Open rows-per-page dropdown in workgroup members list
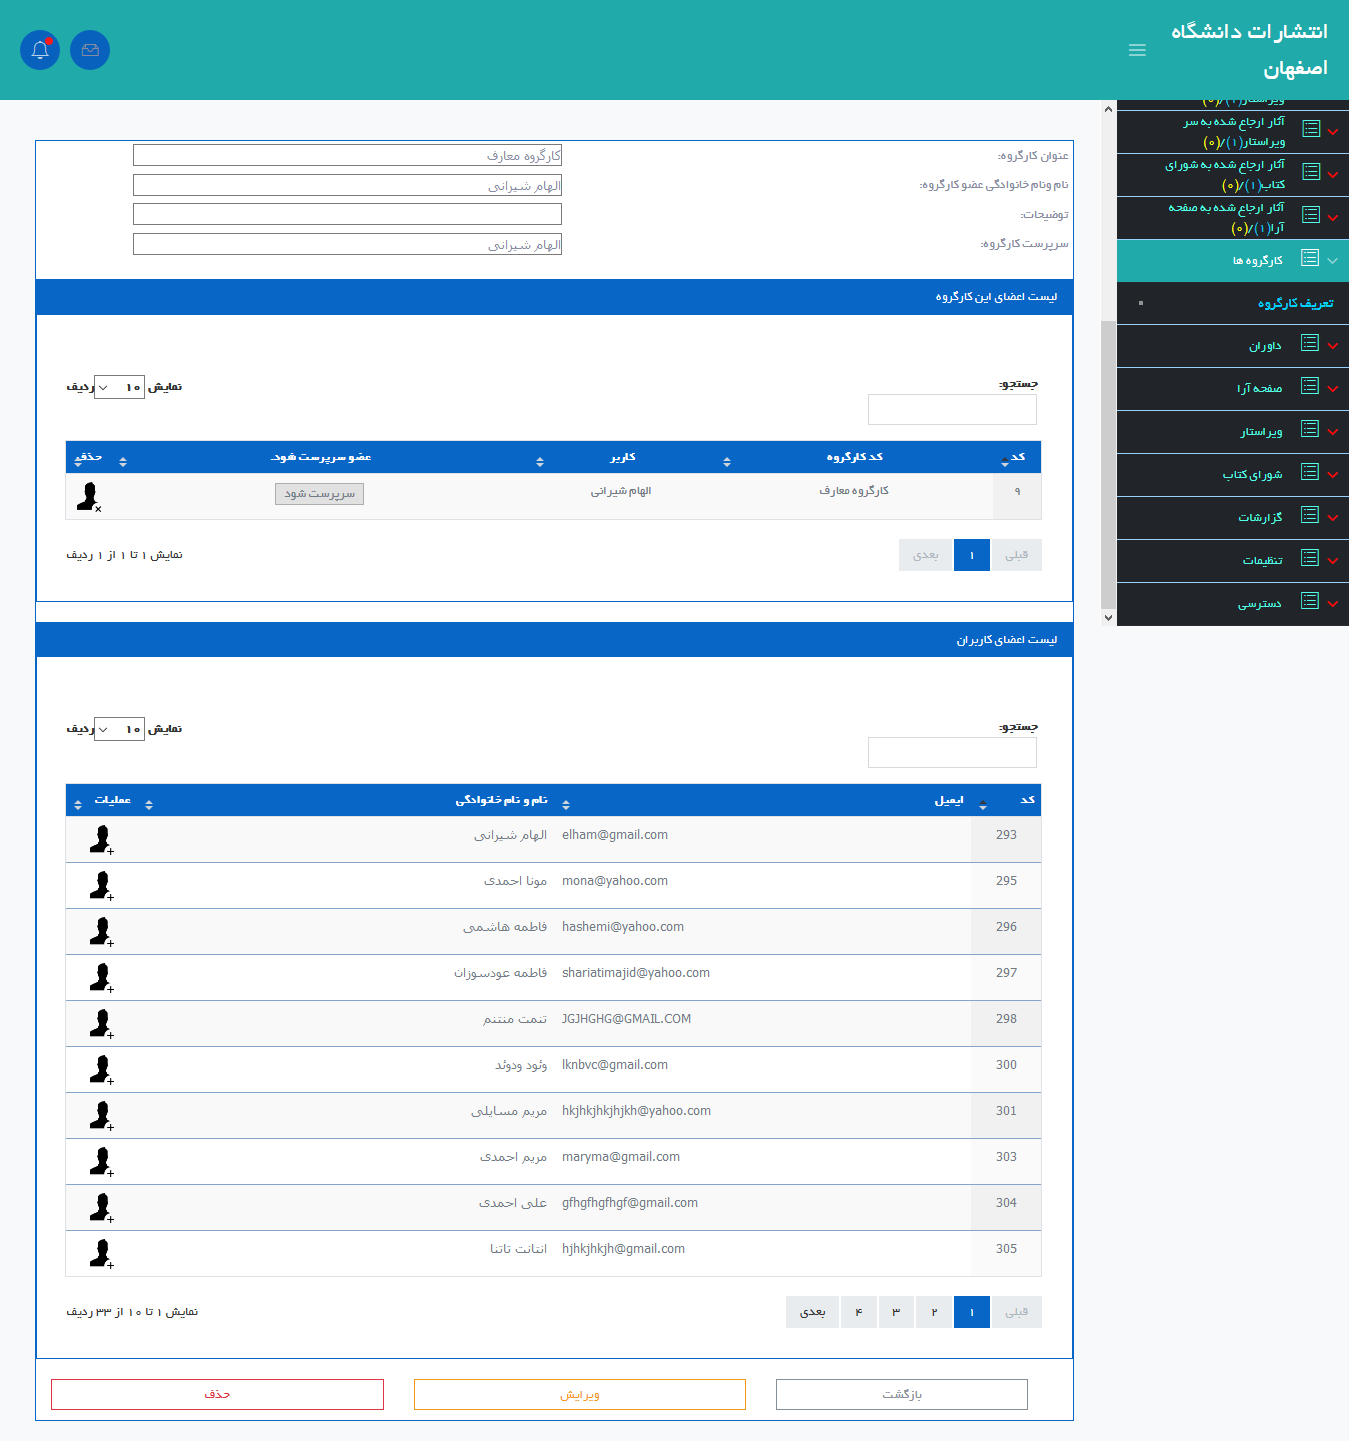This screenshot has height=1441, width=1349. (x=119, y=387)
